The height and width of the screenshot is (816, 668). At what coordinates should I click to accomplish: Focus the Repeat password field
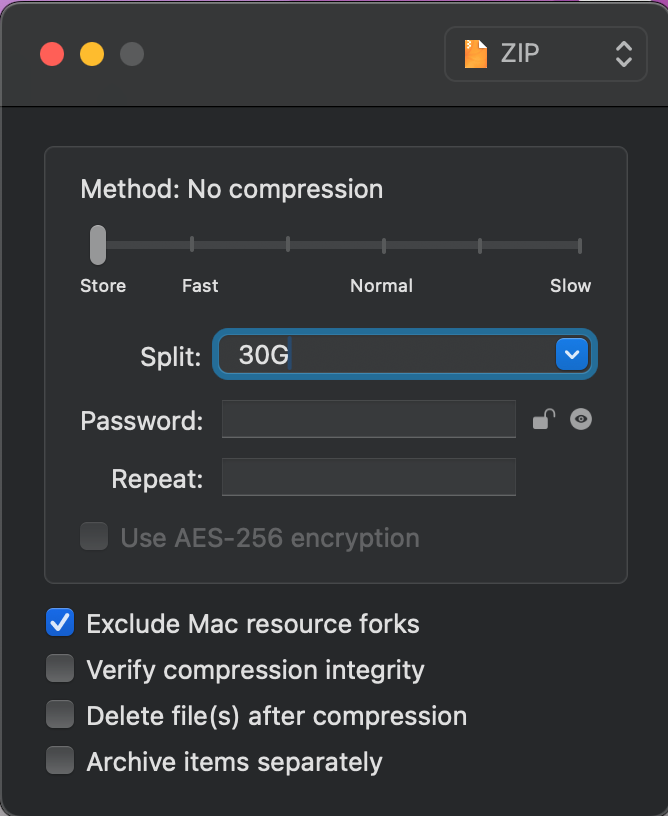(369, 477)
